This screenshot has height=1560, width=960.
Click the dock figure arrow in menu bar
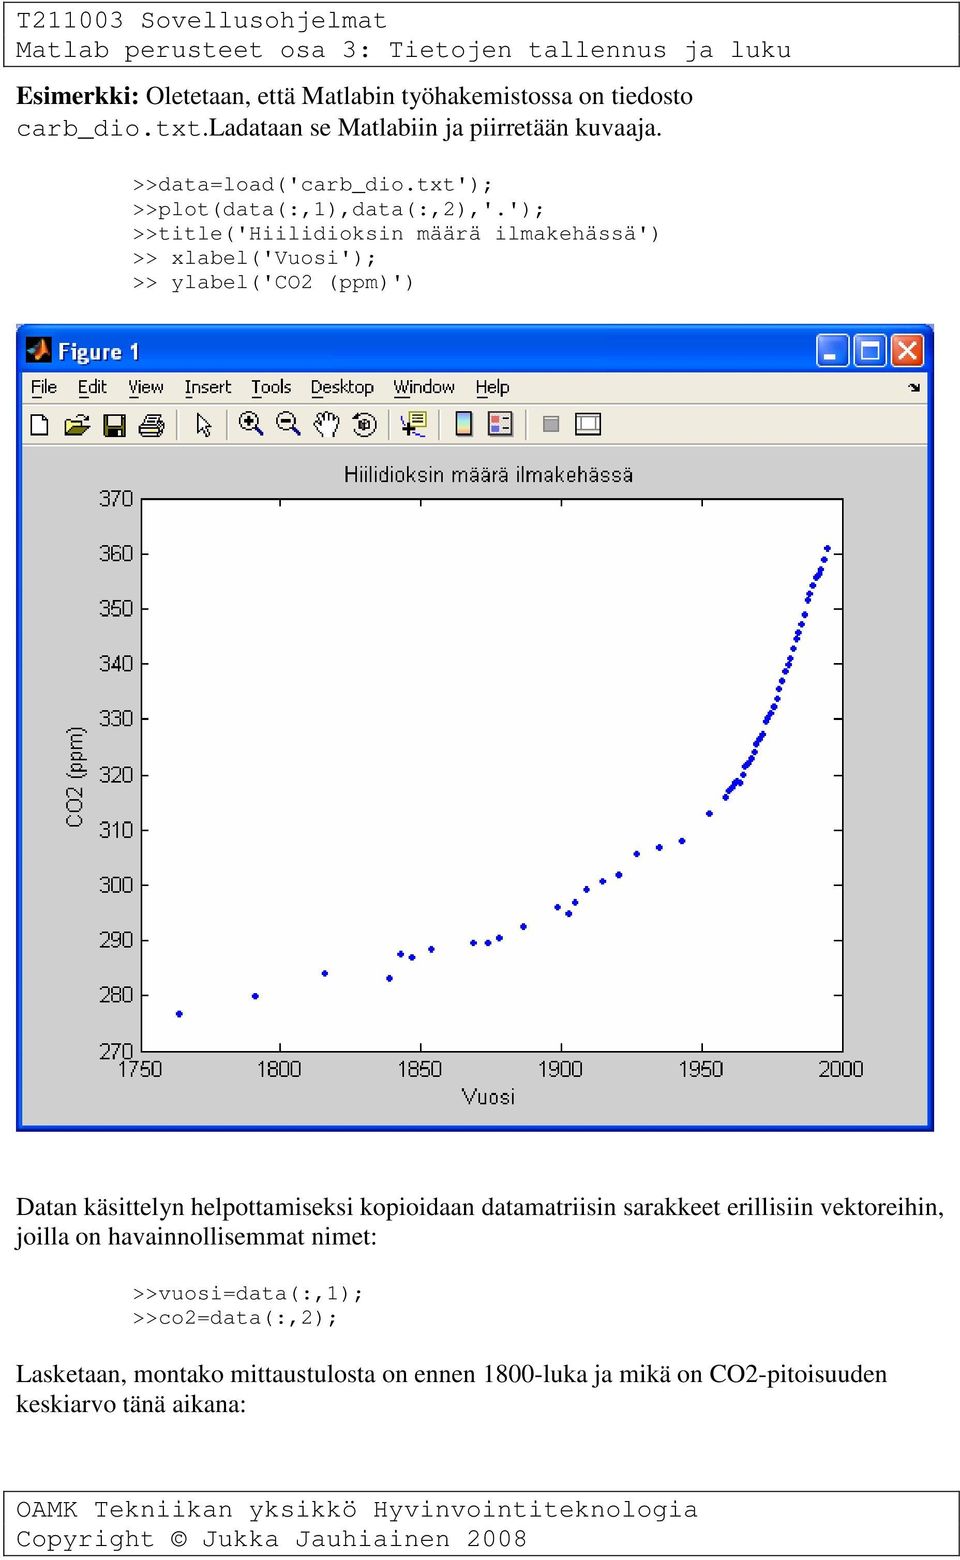(914, 387)
